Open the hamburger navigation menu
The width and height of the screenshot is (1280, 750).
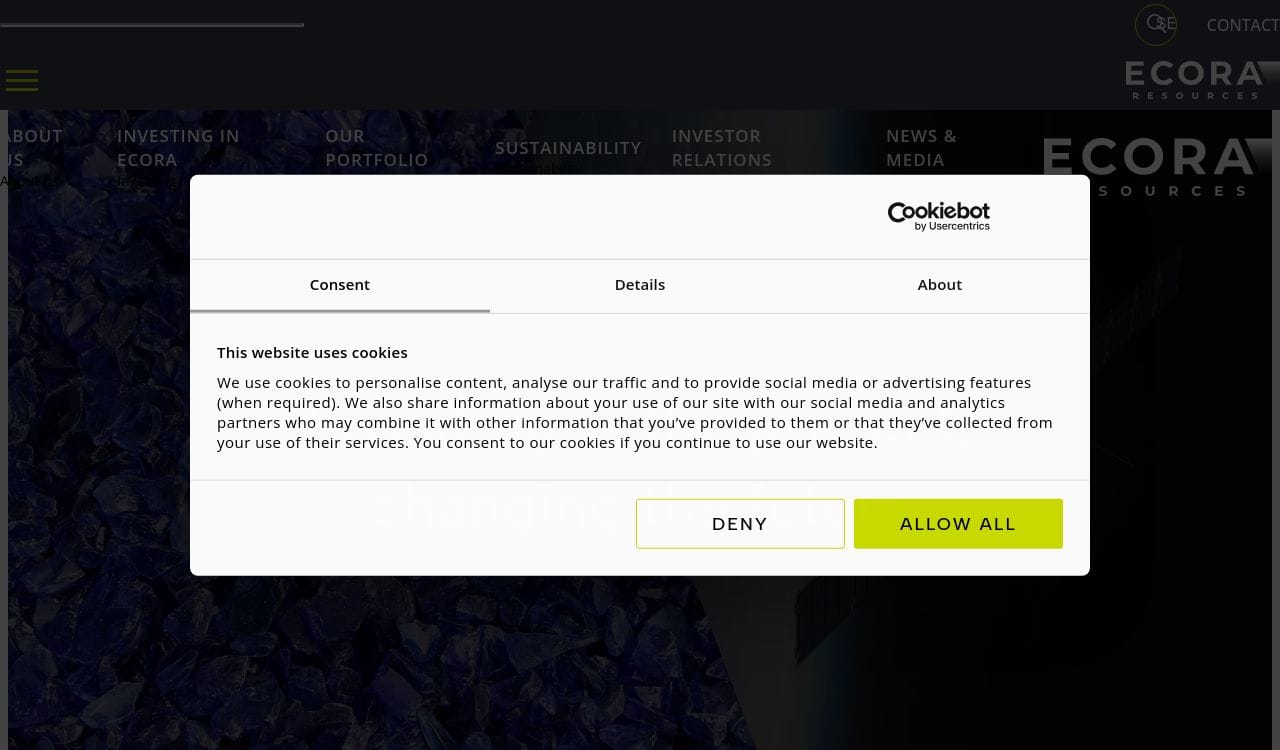point(22,80)
